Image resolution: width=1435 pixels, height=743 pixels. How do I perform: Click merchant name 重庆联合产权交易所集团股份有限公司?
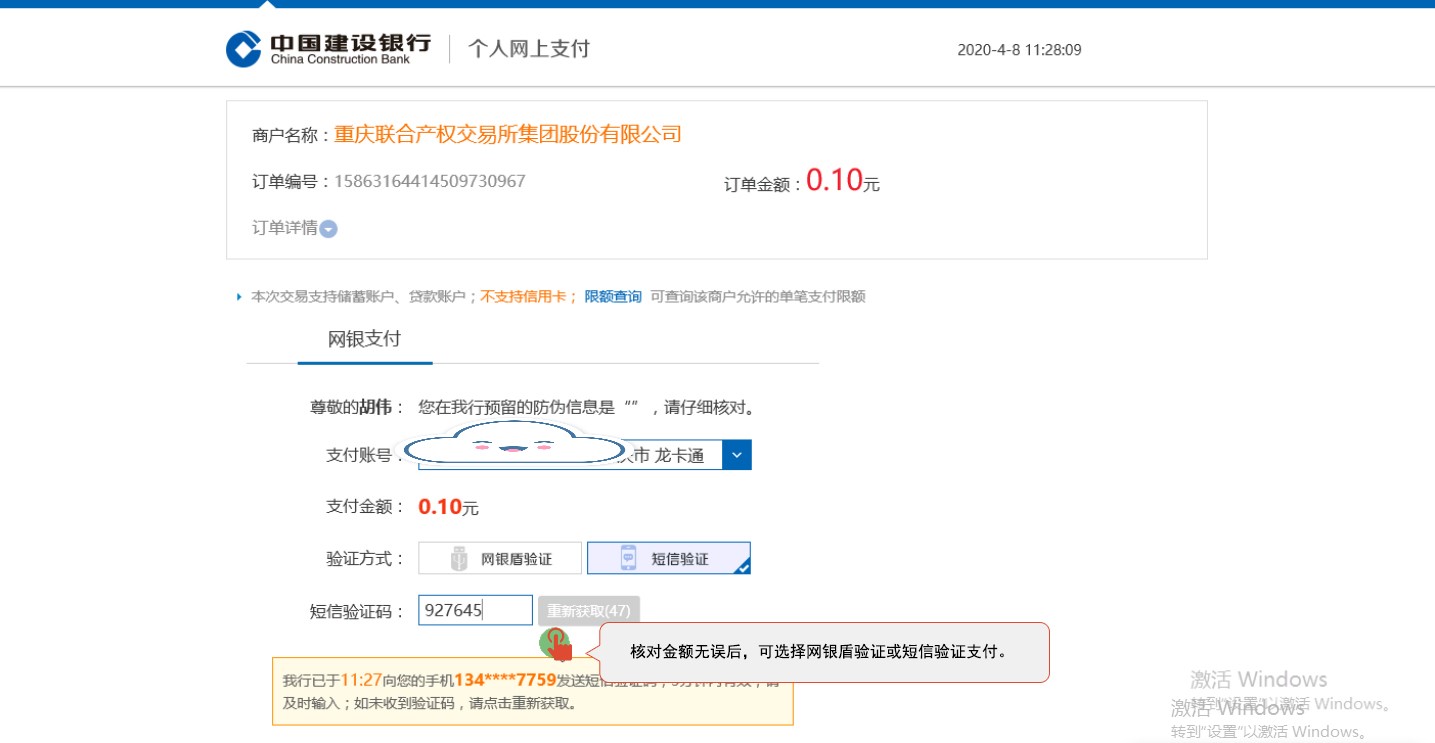tap(508, 134)
